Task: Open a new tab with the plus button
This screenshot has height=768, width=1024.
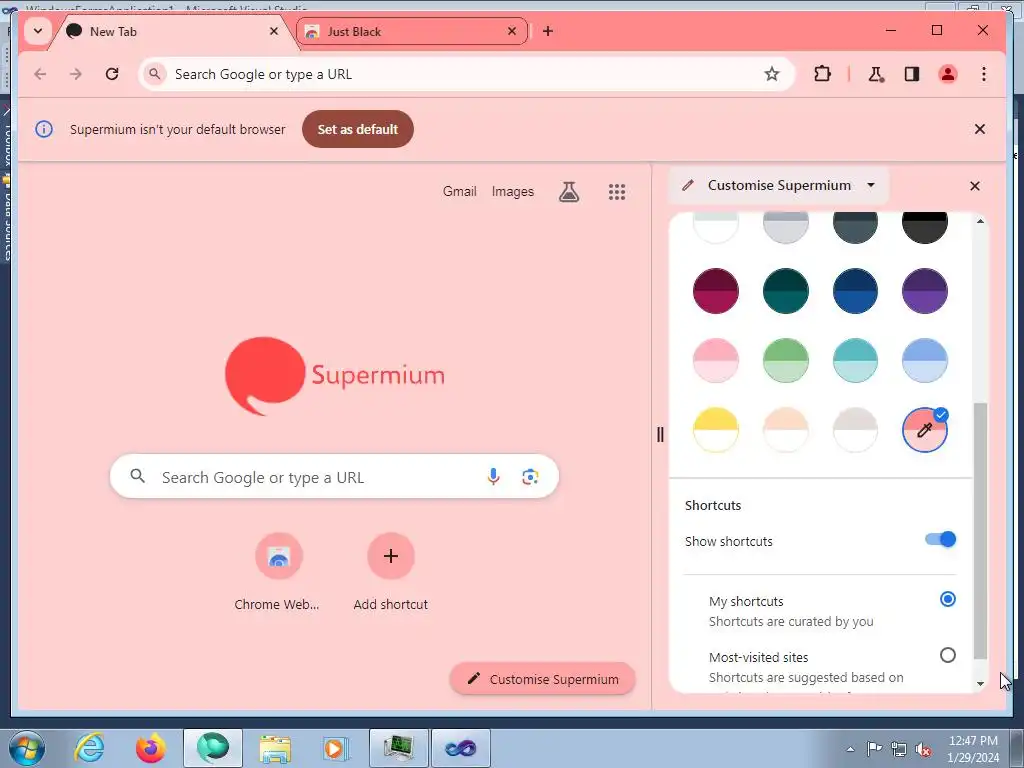Action: pyautogui.click(x=548, y=31)
